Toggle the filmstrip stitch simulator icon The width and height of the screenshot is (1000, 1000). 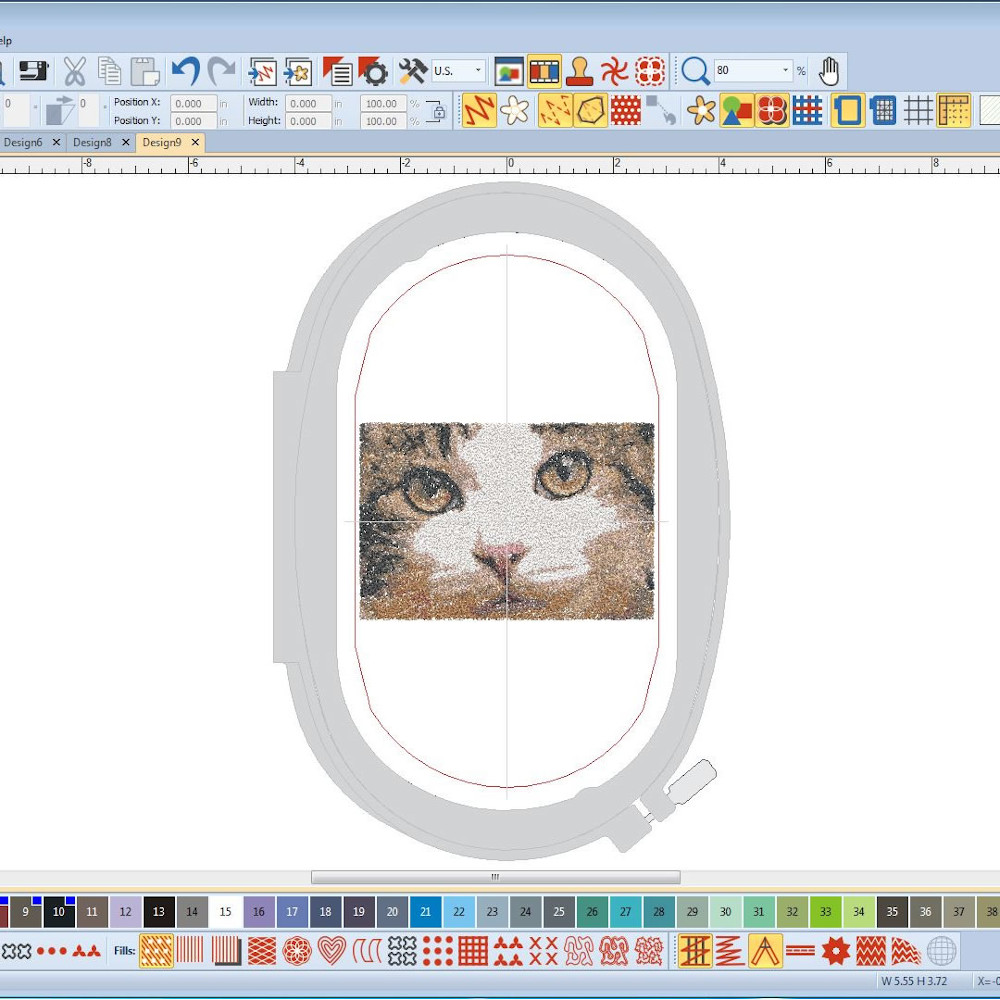click(544, 71)
